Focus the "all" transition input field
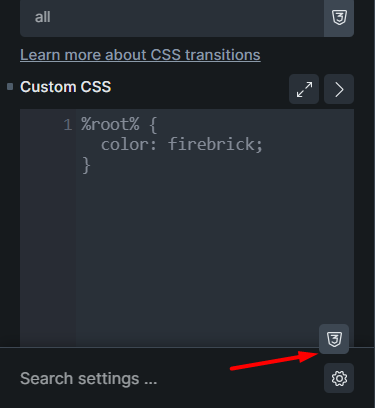The width and height of the screenshot is (375, 408). pyautogui.click(x=172, y=17)
